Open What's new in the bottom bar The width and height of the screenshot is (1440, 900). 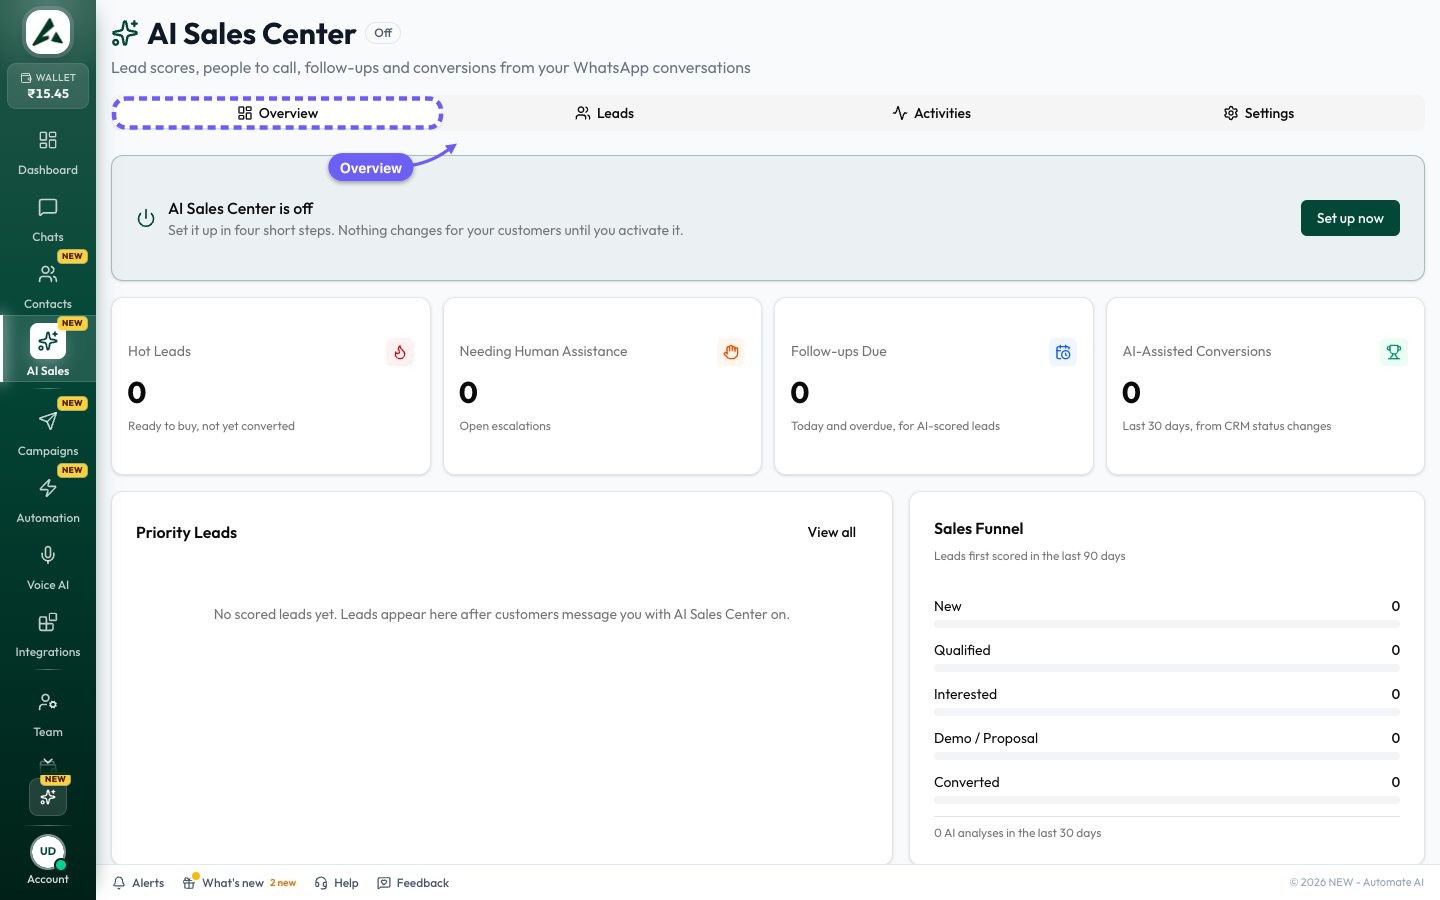[x=240, y=883]
